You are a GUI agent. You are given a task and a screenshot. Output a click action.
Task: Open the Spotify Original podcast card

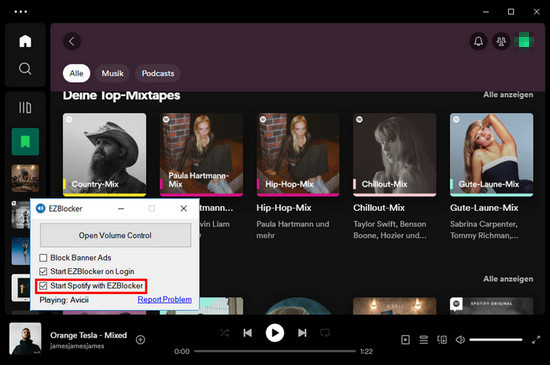click(491, 306)
